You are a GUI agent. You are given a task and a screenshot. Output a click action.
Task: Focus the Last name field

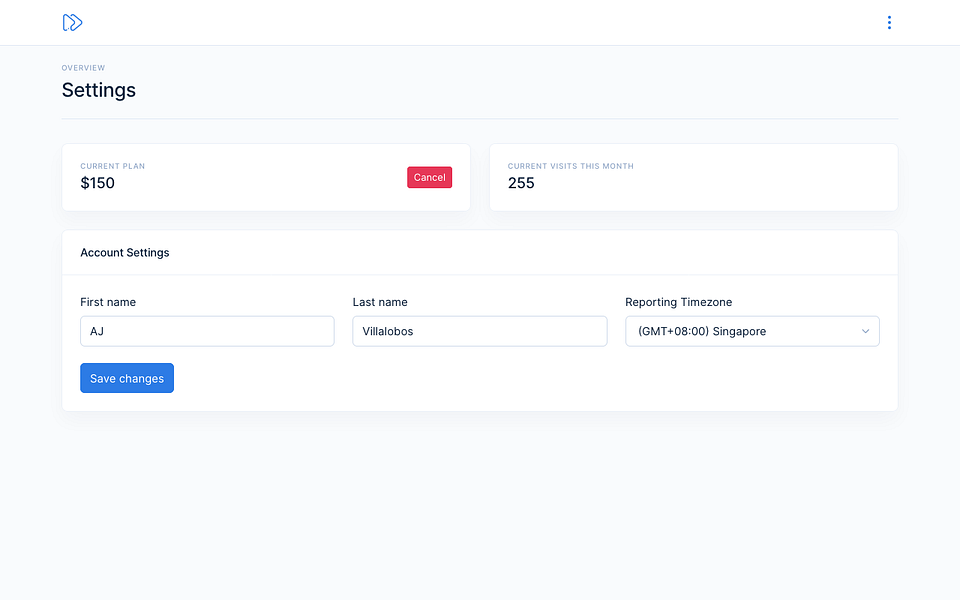(479, 331)
